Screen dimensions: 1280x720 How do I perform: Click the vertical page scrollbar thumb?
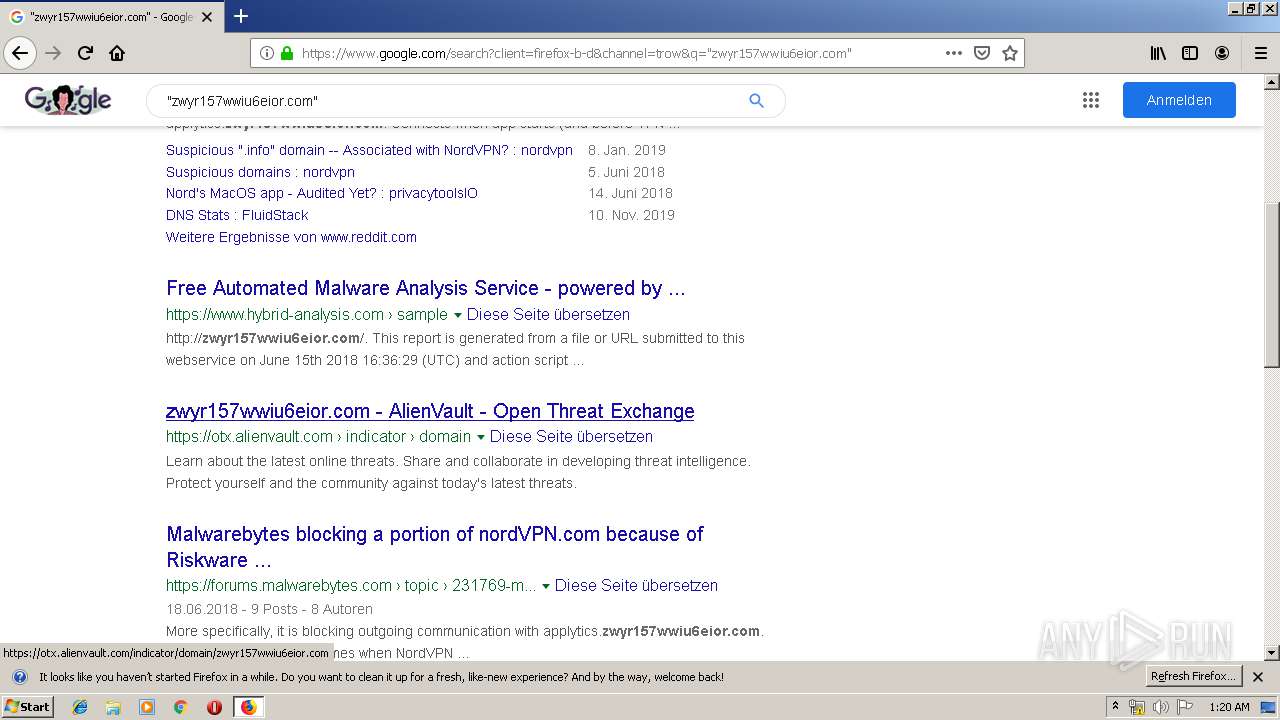tap(1271, 284)
